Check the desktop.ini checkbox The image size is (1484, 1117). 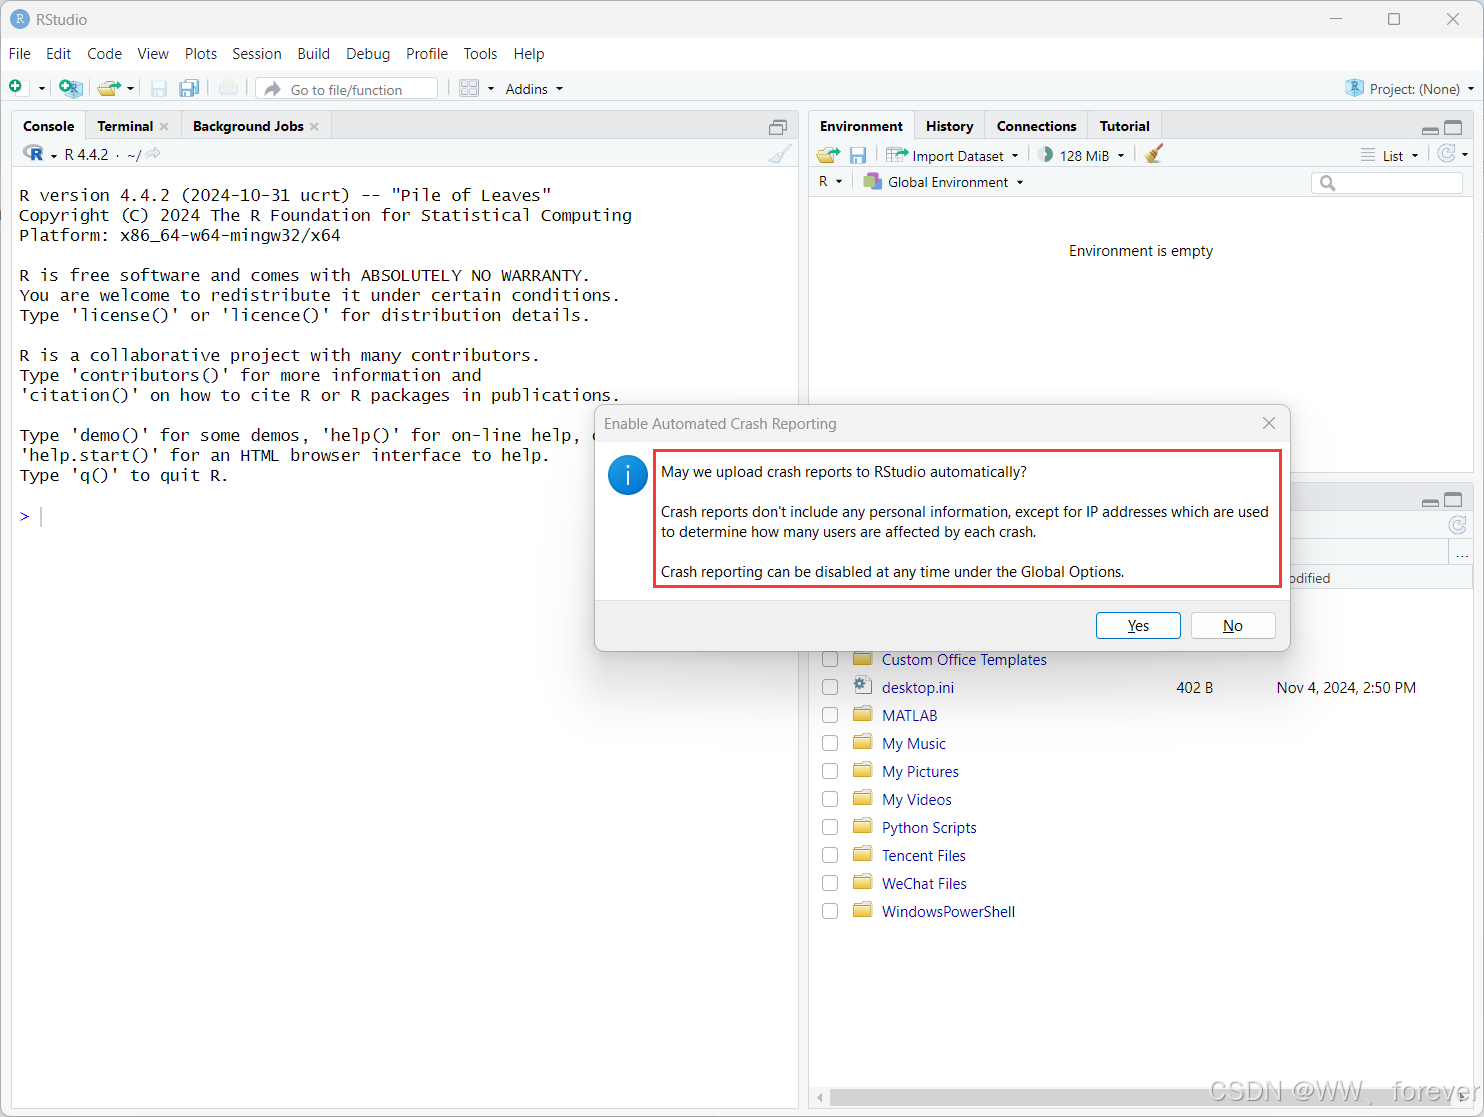(x=830, y=688)
